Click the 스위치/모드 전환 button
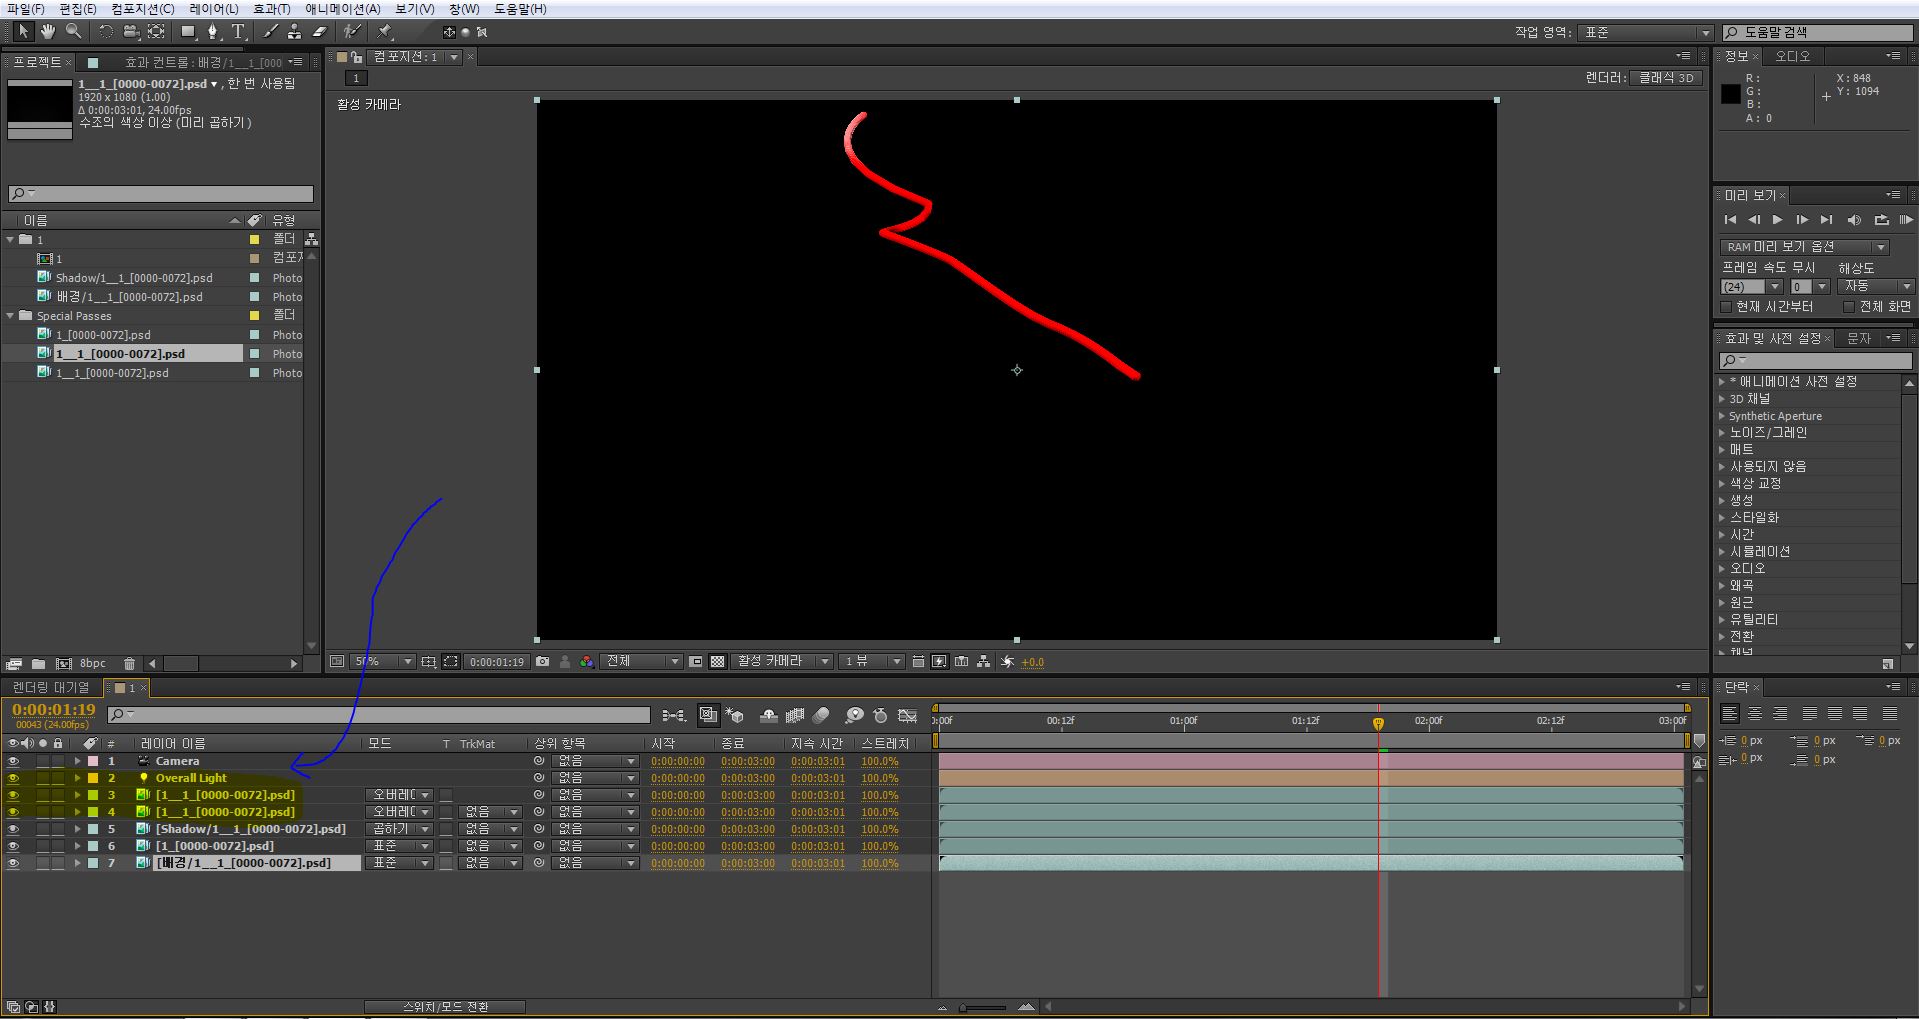Viewport: 1919px width, 1019px height. click(x=445, y=1007)
